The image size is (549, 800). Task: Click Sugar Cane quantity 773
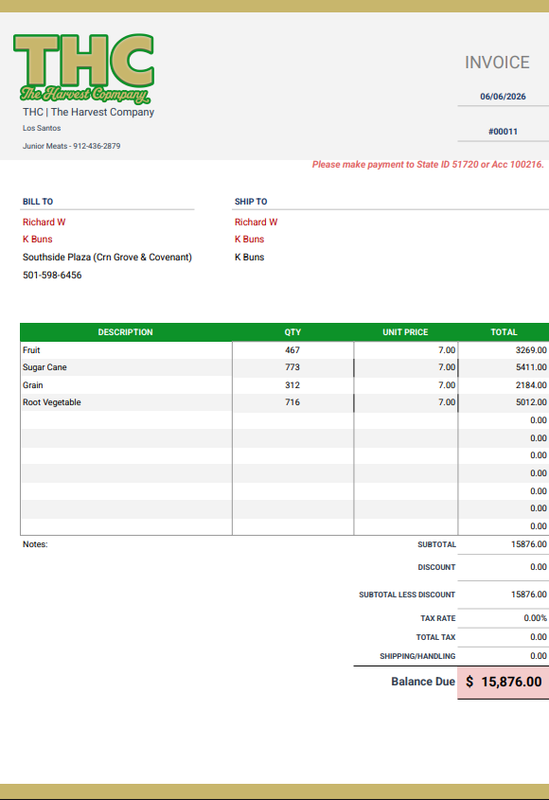(292, 367)
